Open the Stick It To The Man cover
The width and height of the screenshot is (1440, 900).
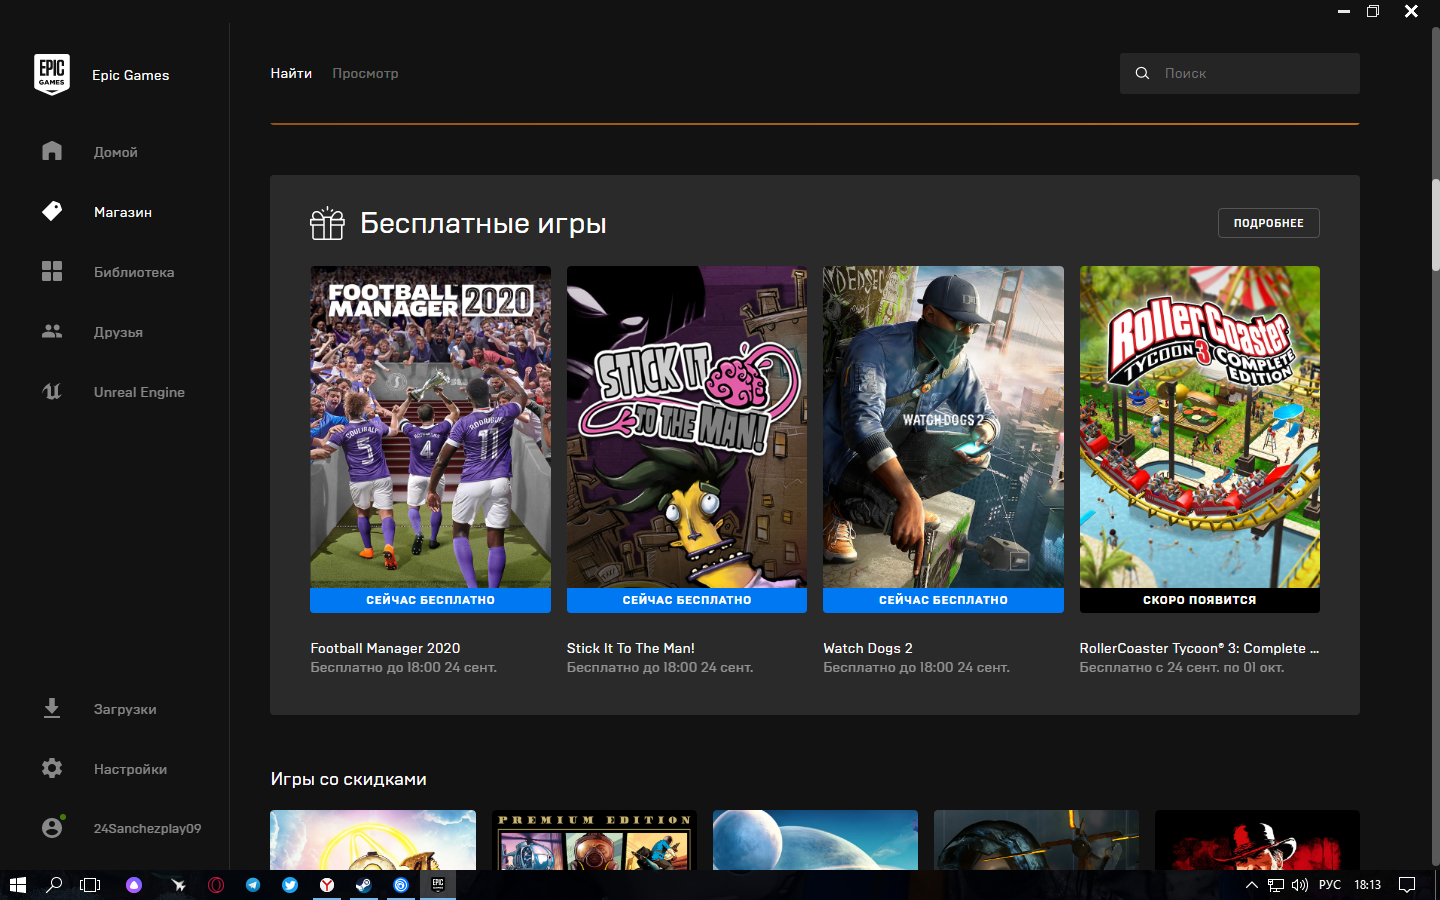point(686,427)
